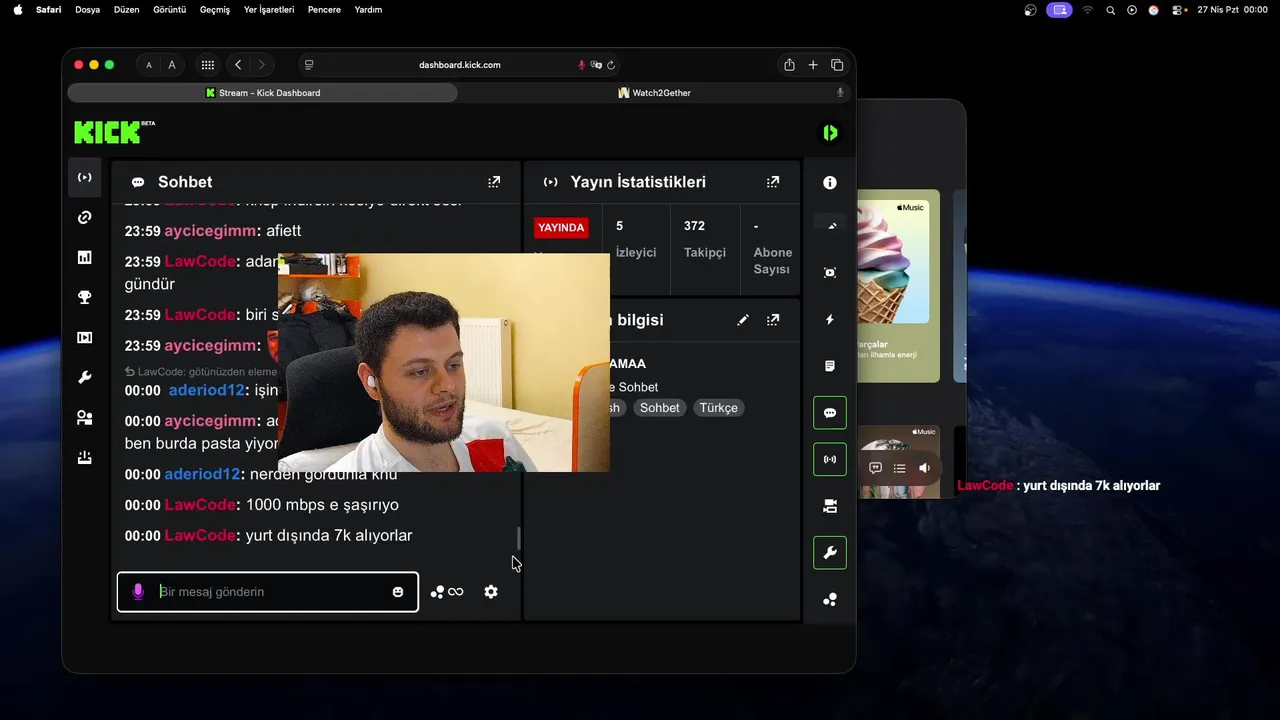
Task: Click the dashboard.kick.com address bar
Action: click(x=460, y=65)
